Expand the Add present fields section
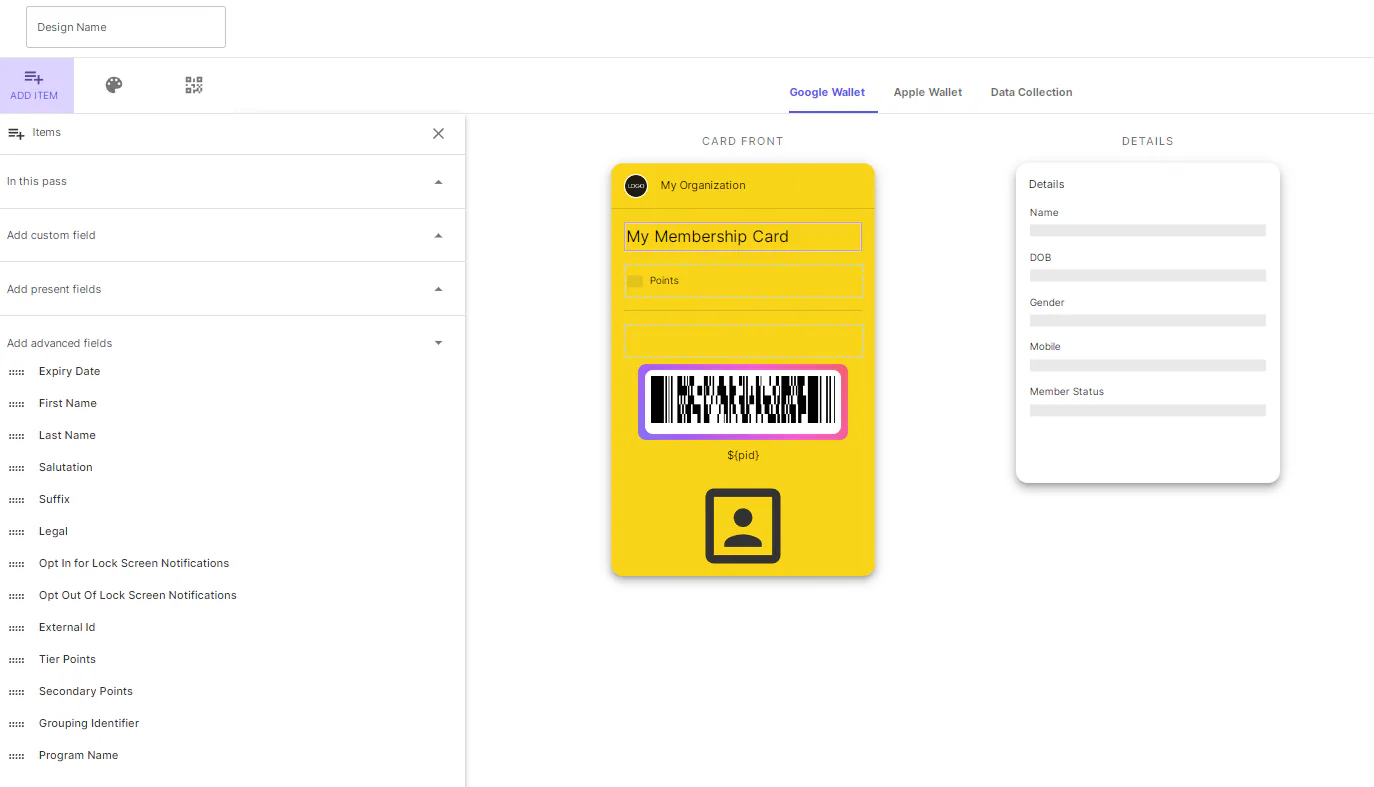Viewport: 1374px width, 787px height. click(232, 289)
